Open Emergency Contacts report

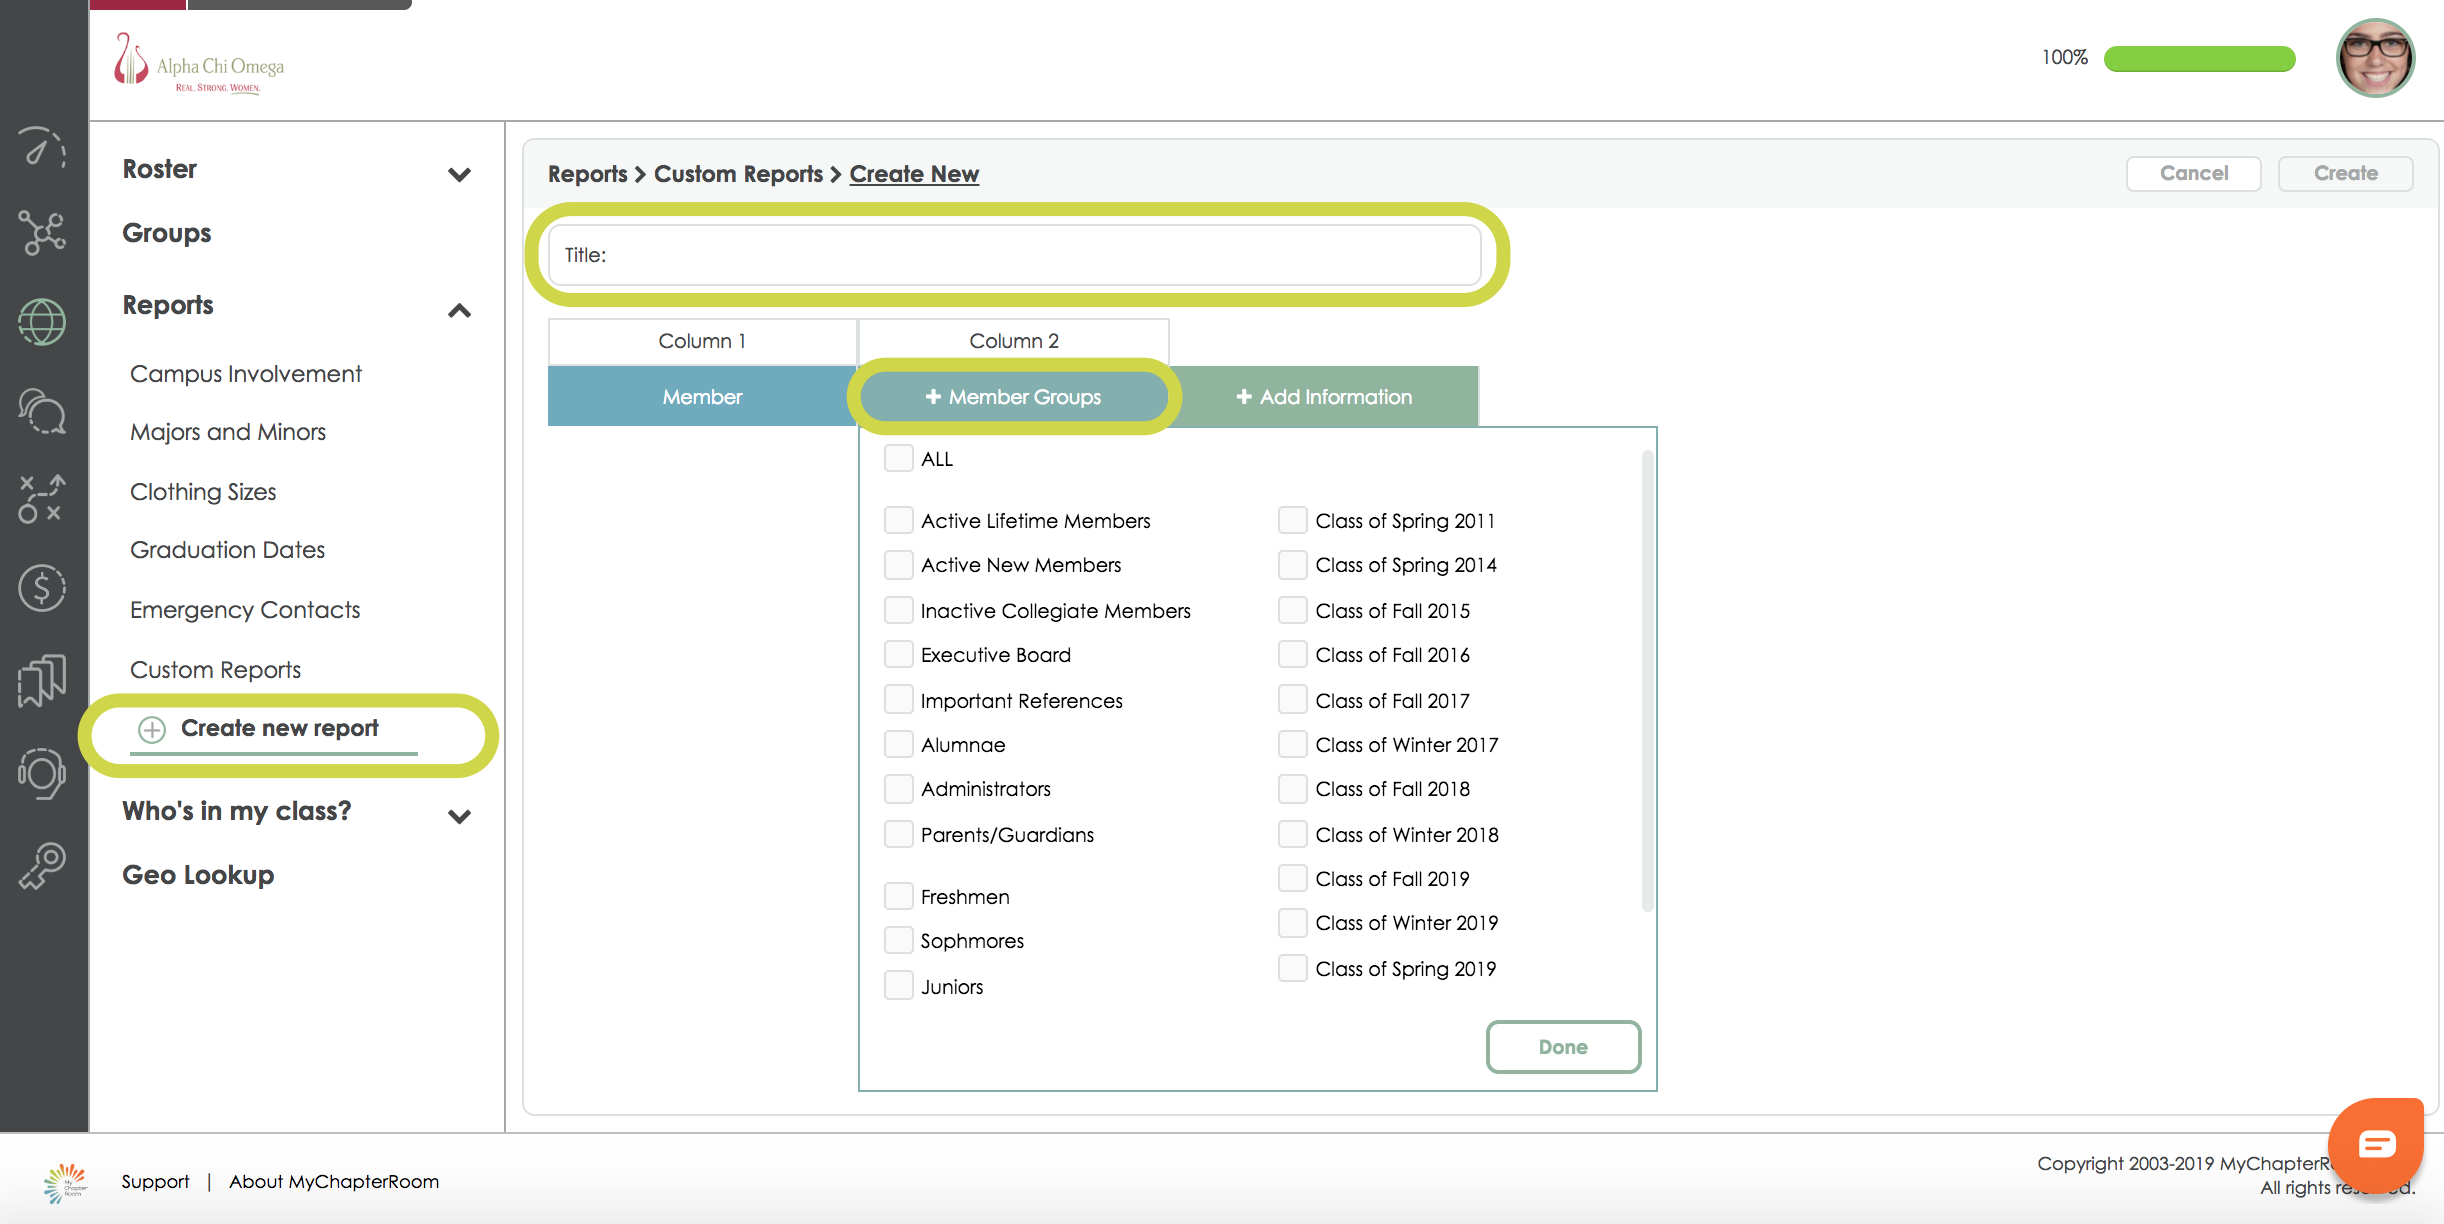[x=245, y=610]
